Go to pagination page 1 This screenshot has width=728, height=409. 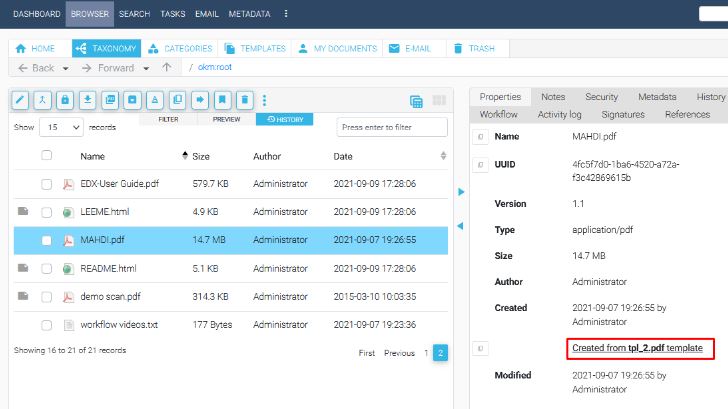coord(426,353)
